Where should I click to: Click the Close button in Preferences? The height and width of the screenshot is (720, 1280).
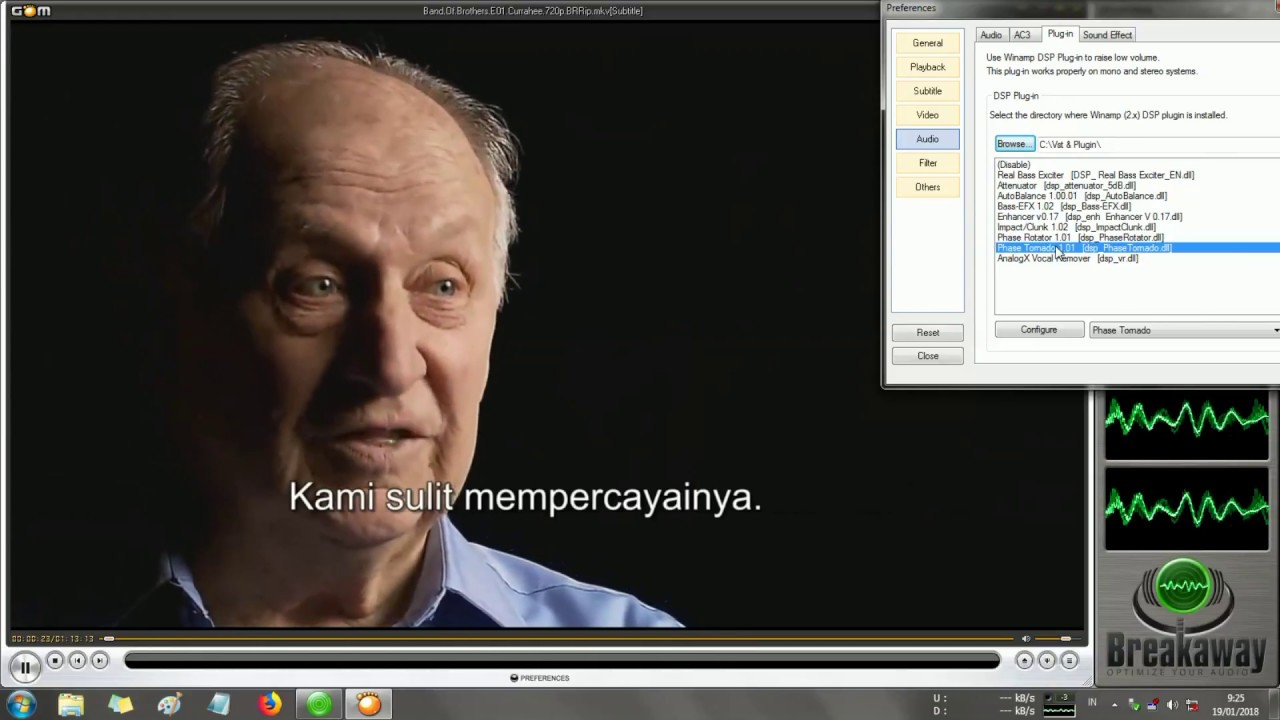tap(927, 356)
